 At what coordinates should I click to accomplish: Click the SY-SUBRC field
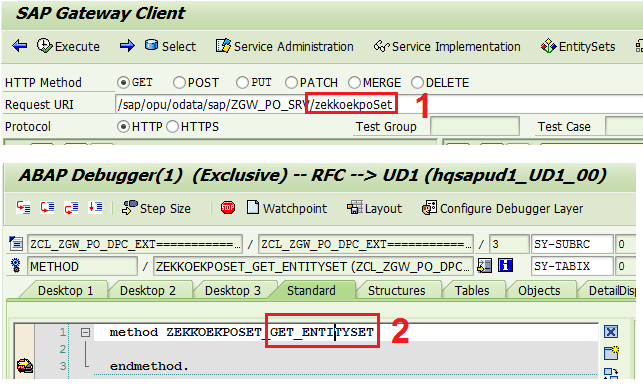(572, 244)
